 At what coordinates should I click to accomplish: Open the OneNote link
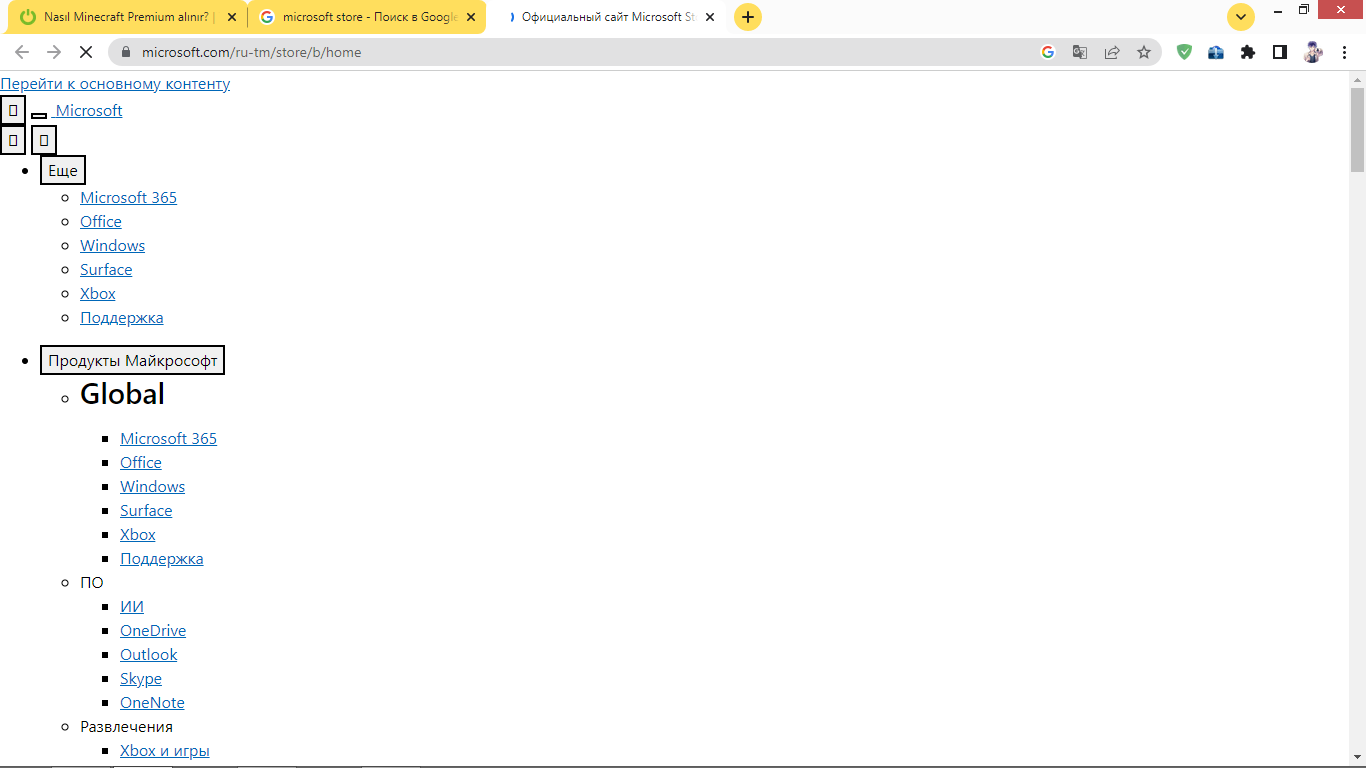pos(152,703)
